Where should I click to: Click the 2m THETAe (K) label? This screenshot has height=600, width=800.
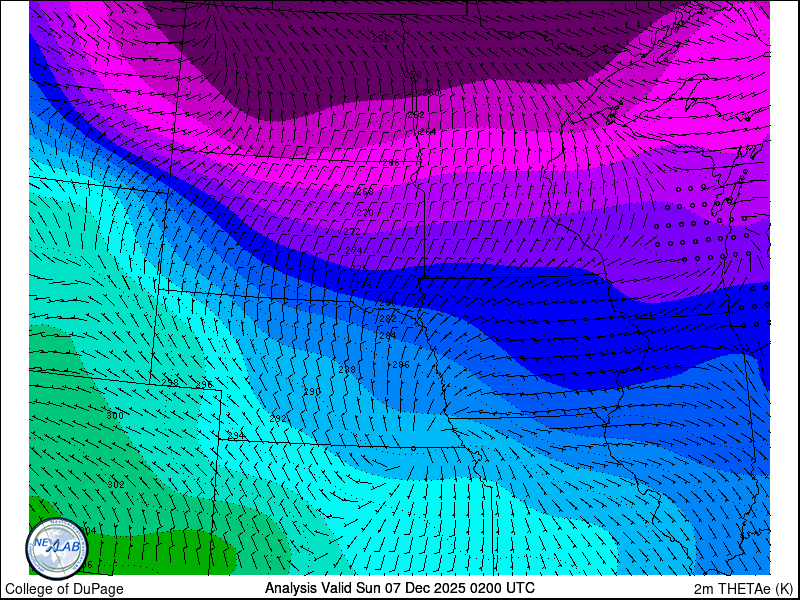pyautogui.click(x=744, y=588)
